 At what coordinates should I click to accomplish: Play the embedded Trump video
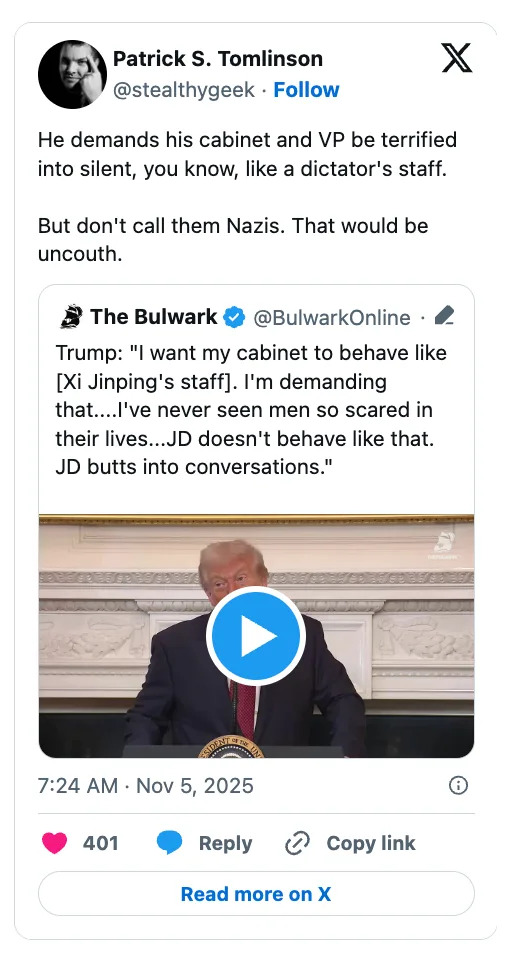coord(256,636)
